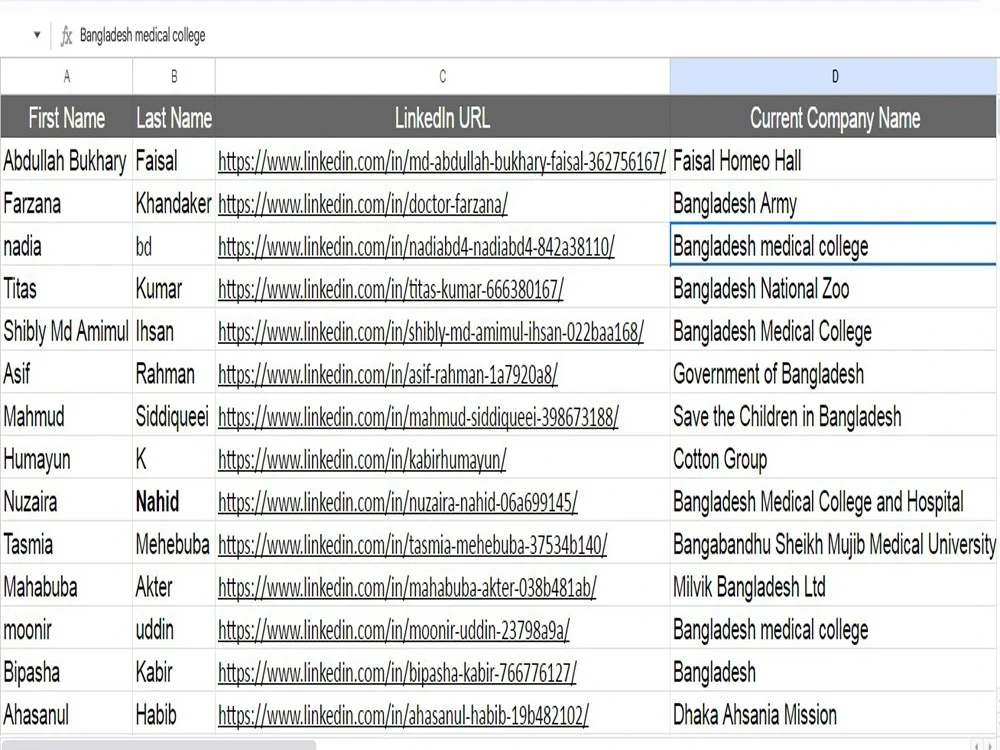Open the moonir-uddin LinkedIn link
Screen dimensions: 1000x750
pos(394,630)
